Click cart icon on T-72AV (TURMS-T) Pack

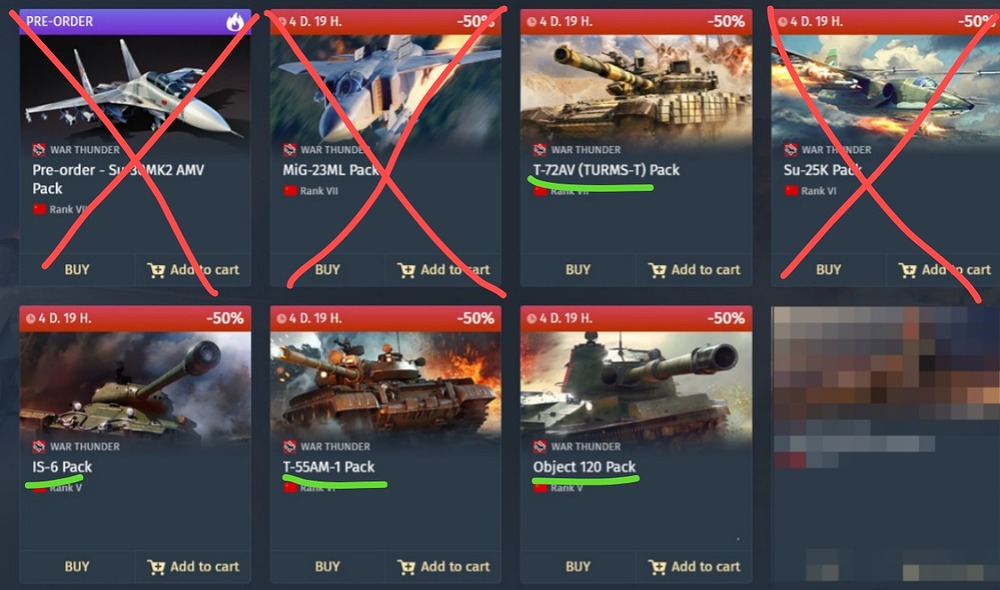coord(657,270)
